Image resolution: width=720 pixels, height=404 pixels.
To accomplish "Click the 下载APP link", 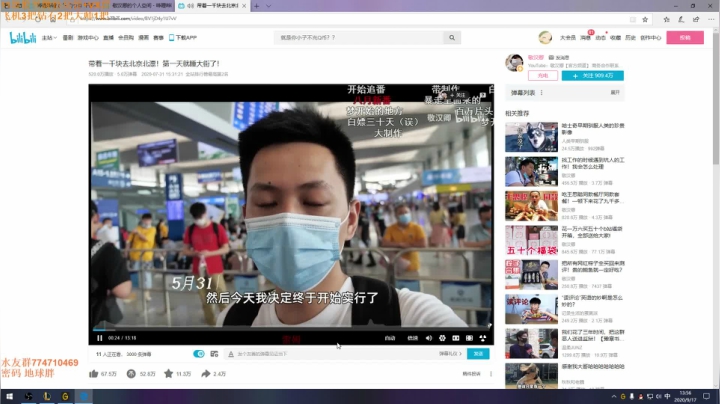I will (183, 38).
